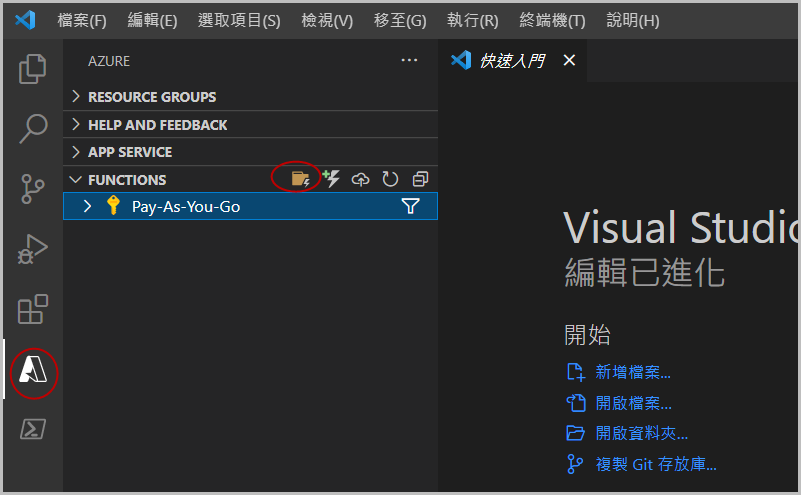
Task: Click filter icon on Pay-As-You-Go row
Action: 410,207
